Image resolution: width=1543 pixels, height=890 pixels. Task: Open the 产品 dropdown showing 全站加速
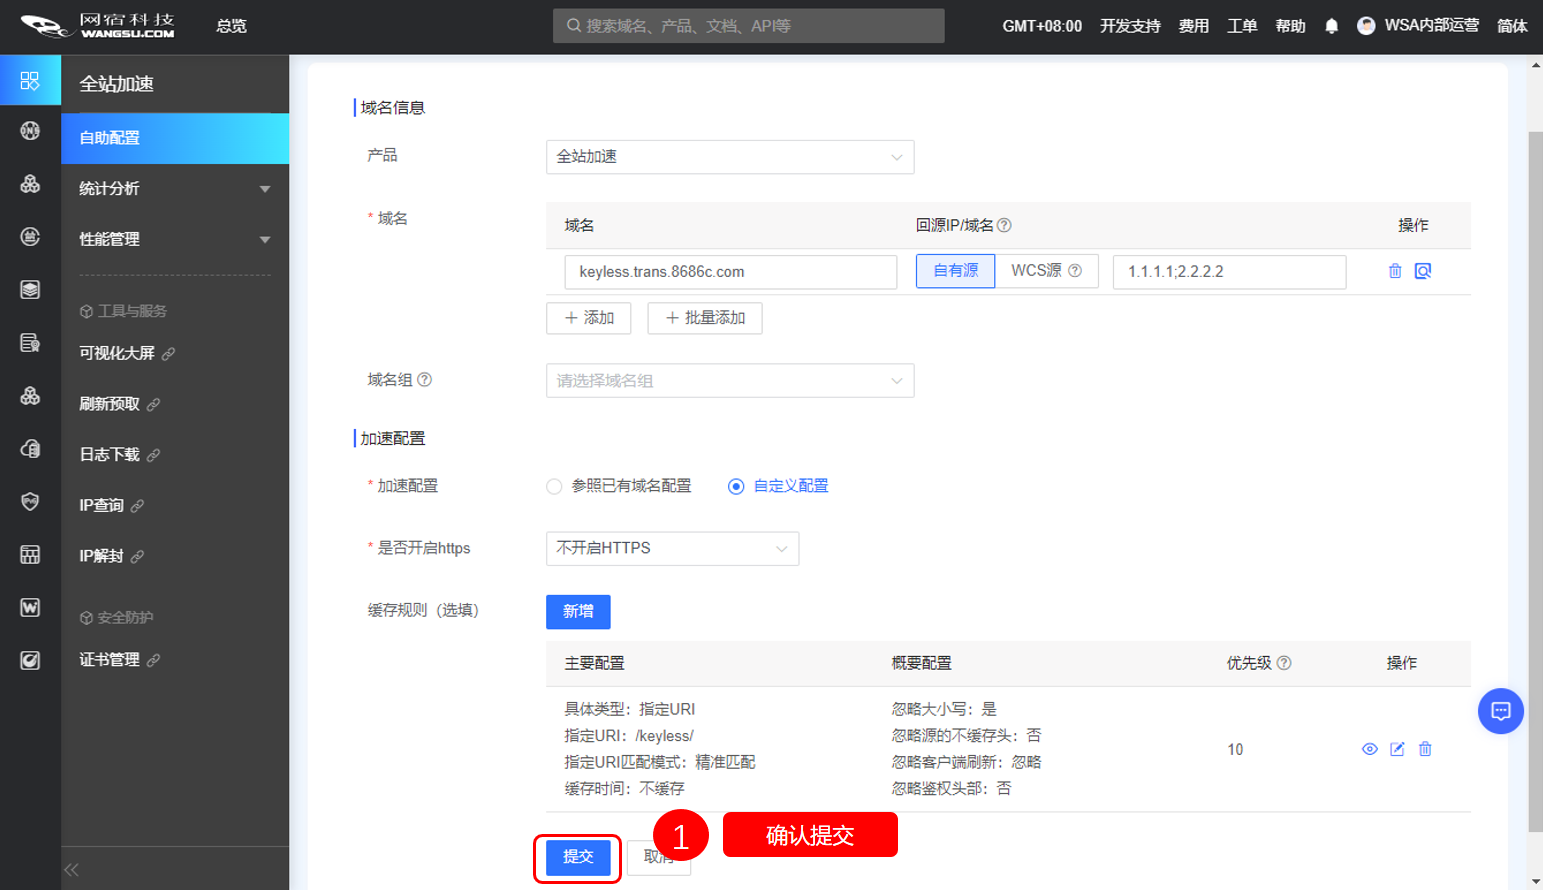pos(730,157)
